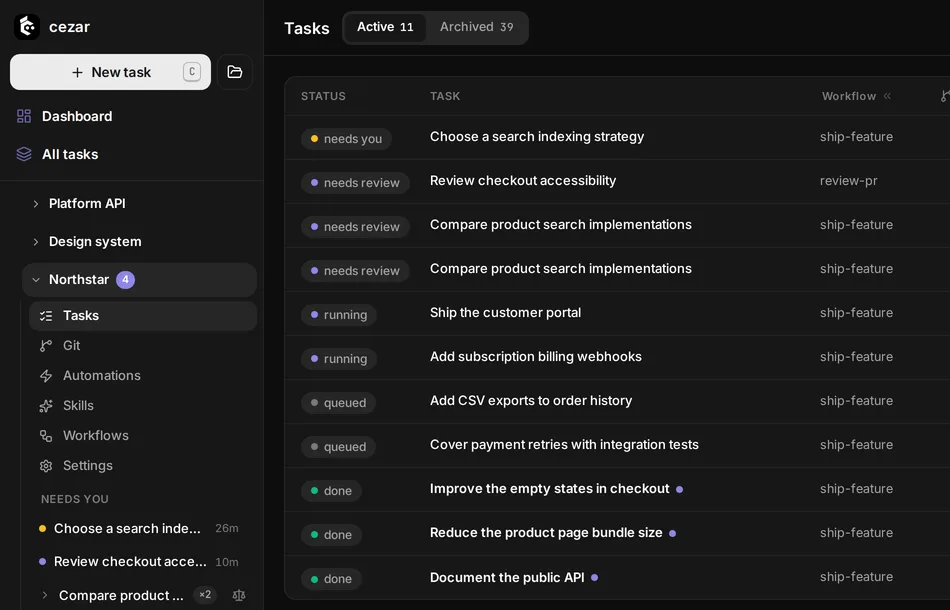Click the x2 badge beside Compare product
The height and width of the screenshot is (610, 950).
tap(205, 595)
